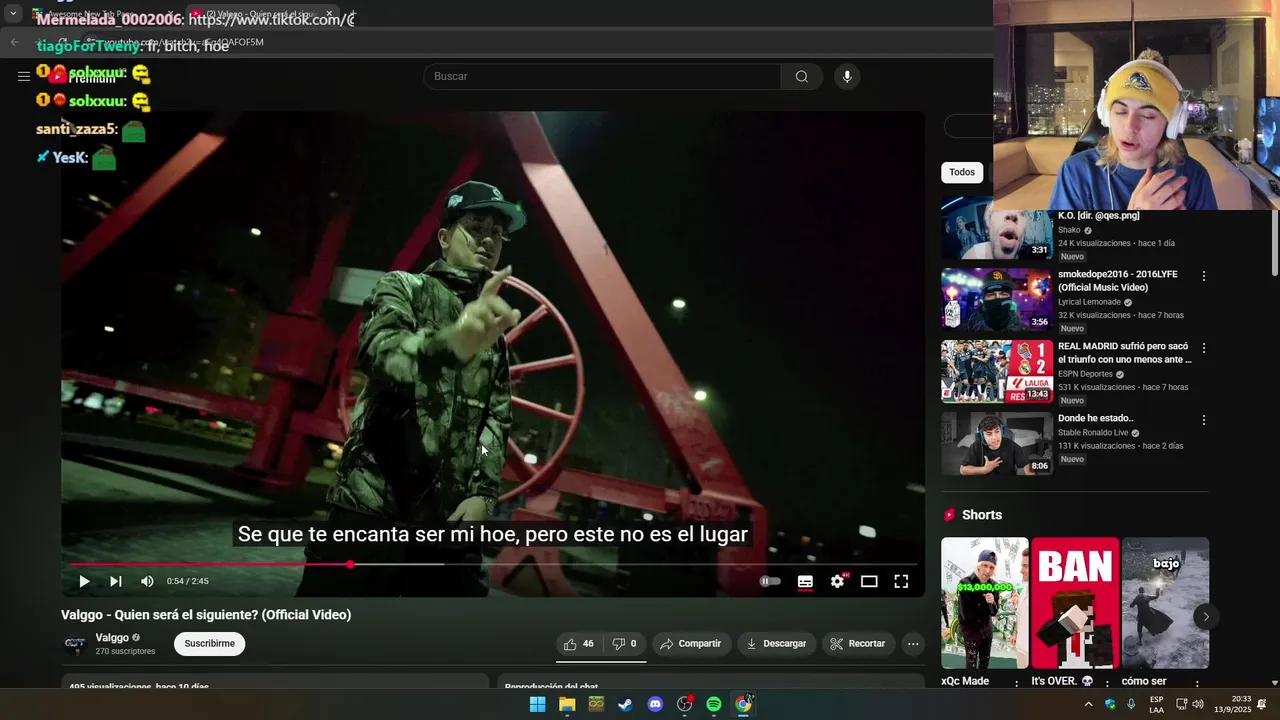This screenshot has width=1280, height=720.
Task: Open the cómo ser short thumbnail
Action: (1165, 603)
